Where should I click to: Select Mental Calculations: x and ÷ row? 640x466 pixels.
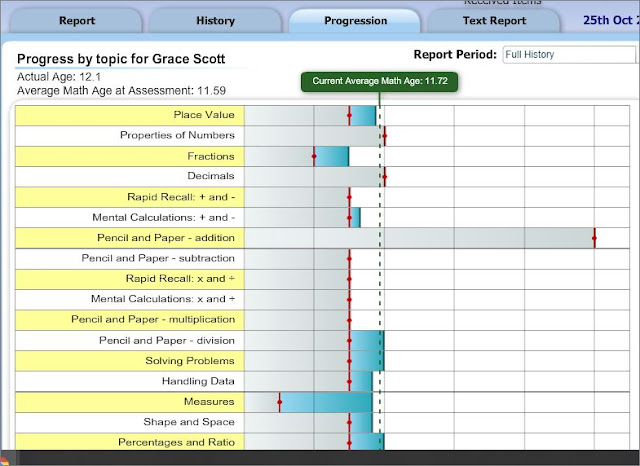(x=322, y=299)
